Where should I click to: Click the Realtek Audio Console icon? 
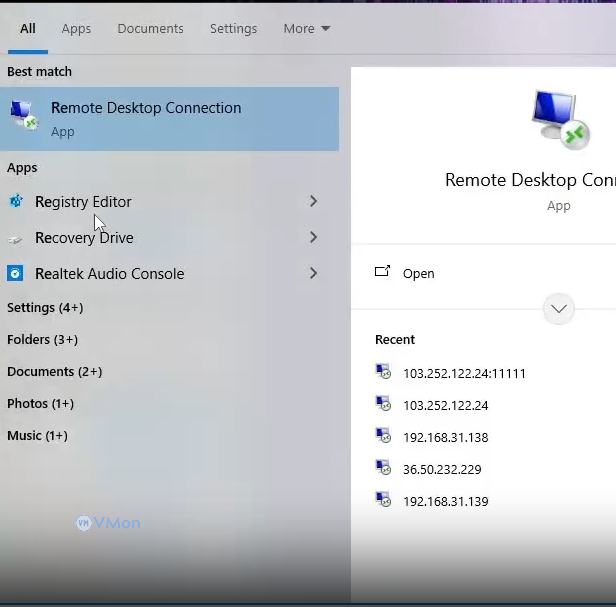[16, 273]
